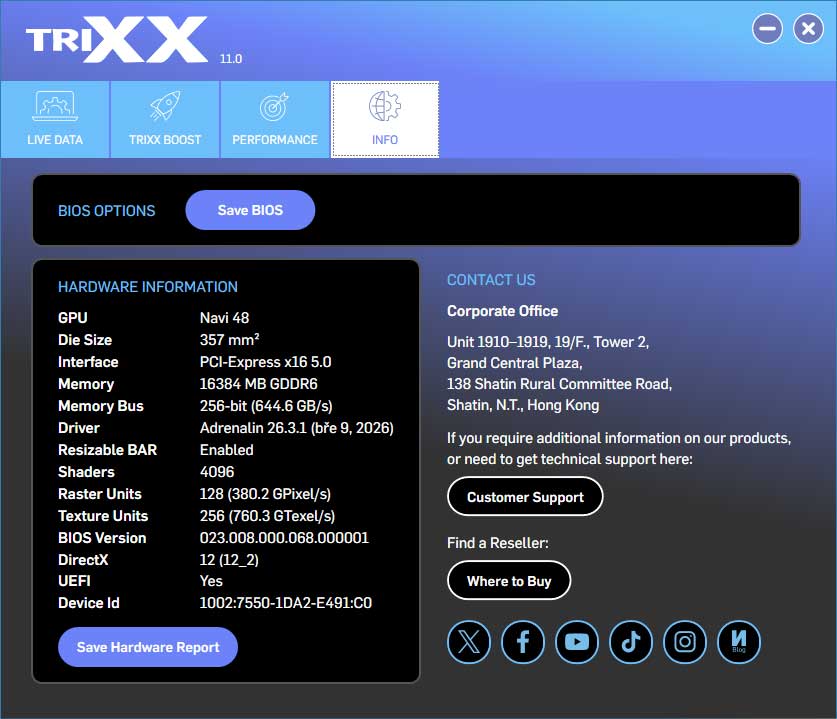Click the TikTok social icon
This screenshot has height=719, width=837.
(x=631, y=642)
